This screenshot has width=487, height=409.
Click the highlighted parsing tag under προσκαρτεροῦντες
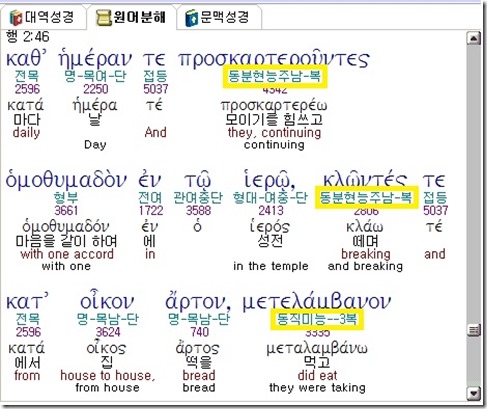click(275, 76)
